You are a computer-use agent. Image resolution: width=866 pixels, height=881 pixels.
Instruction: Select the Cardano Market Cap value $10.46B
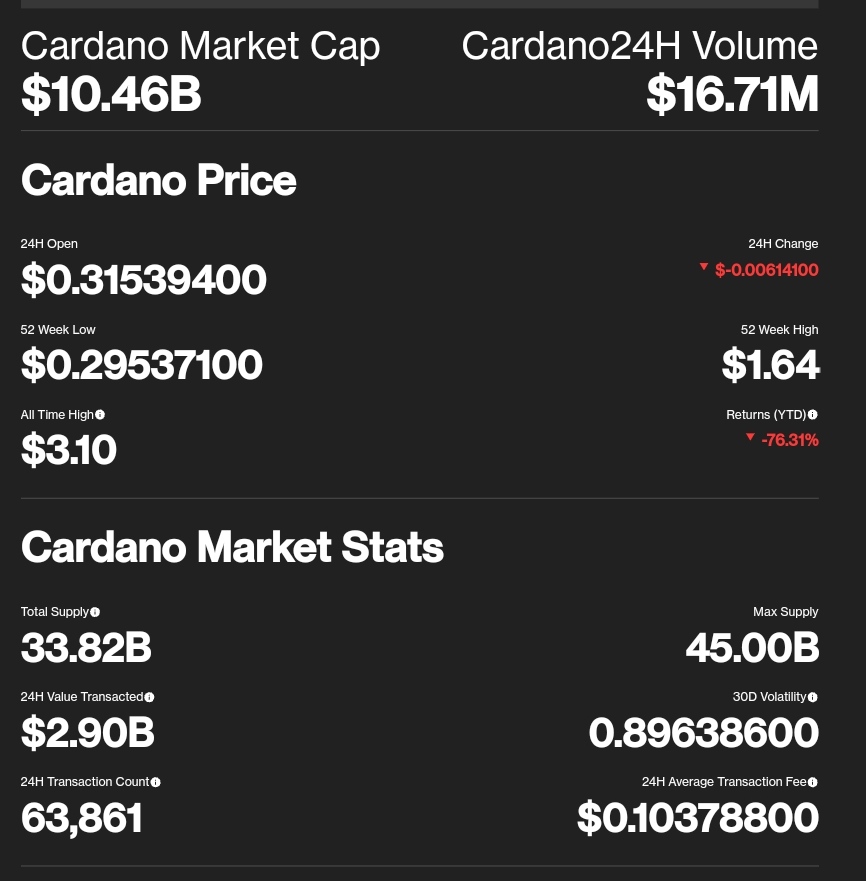(111, 94)
